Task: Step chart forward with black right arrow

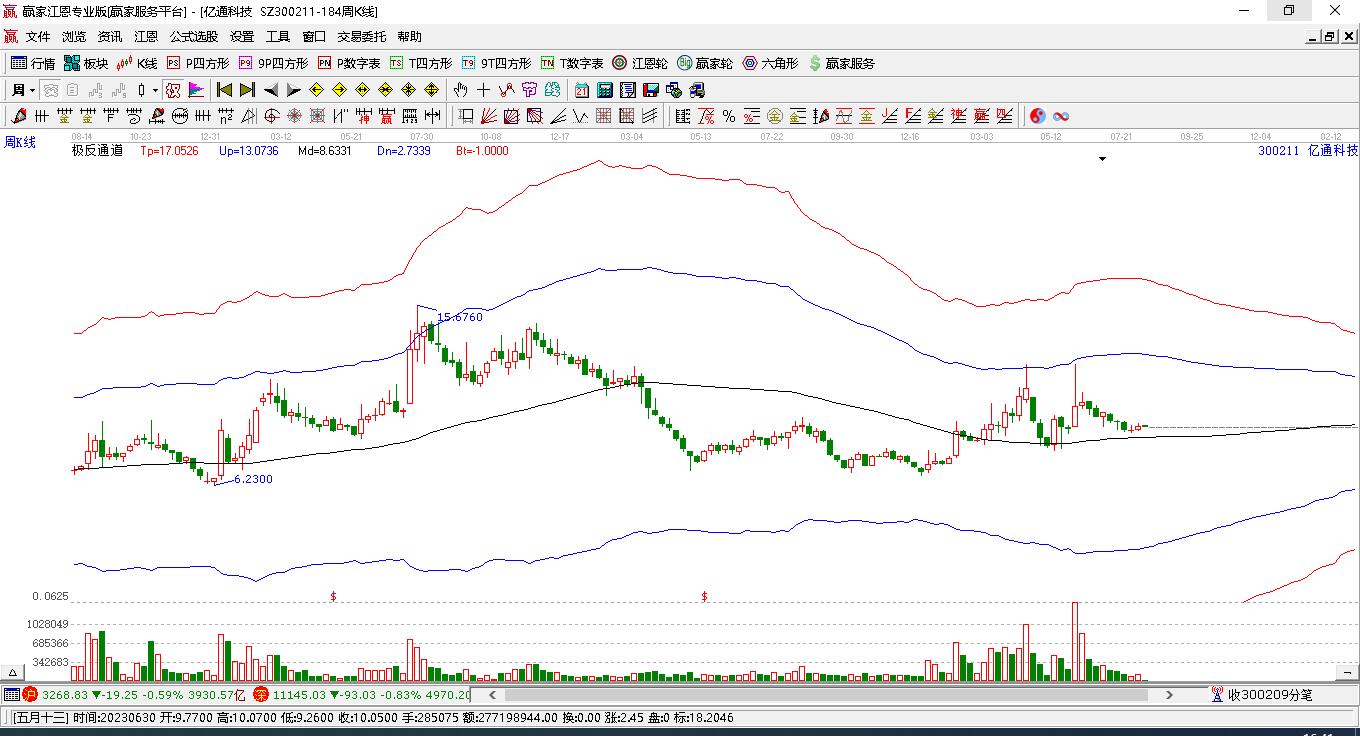Action: (x=293, y=90)
